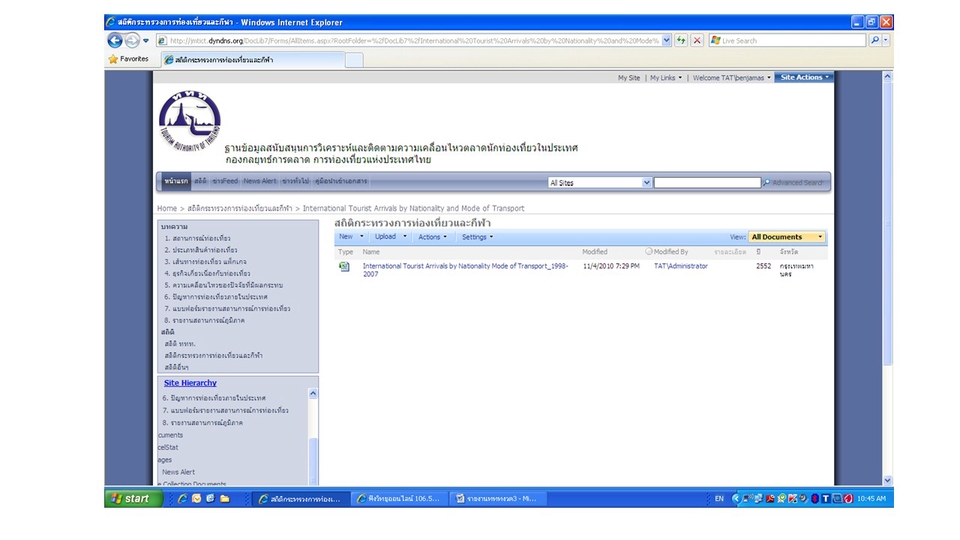Expand the address bar URL history dropdown
Image resolution: width=960 pixels, height=540 pixels.
pos(667,40)
